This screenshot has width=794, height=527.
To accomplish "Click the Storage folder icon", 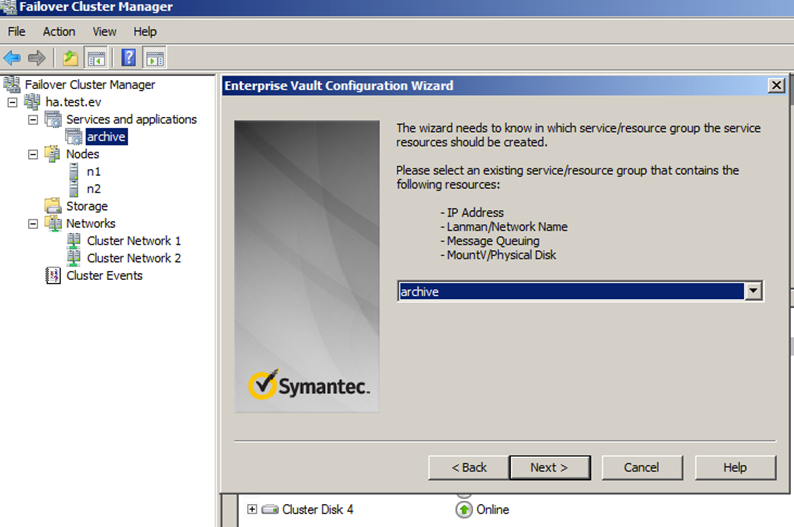I will 53,206.
